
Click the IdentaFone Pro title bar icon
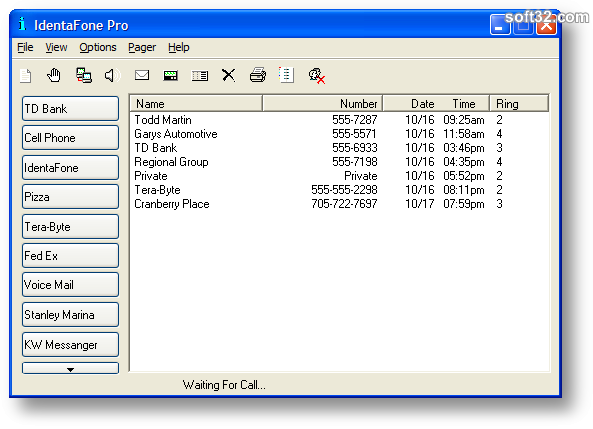(x=22, y=24)
